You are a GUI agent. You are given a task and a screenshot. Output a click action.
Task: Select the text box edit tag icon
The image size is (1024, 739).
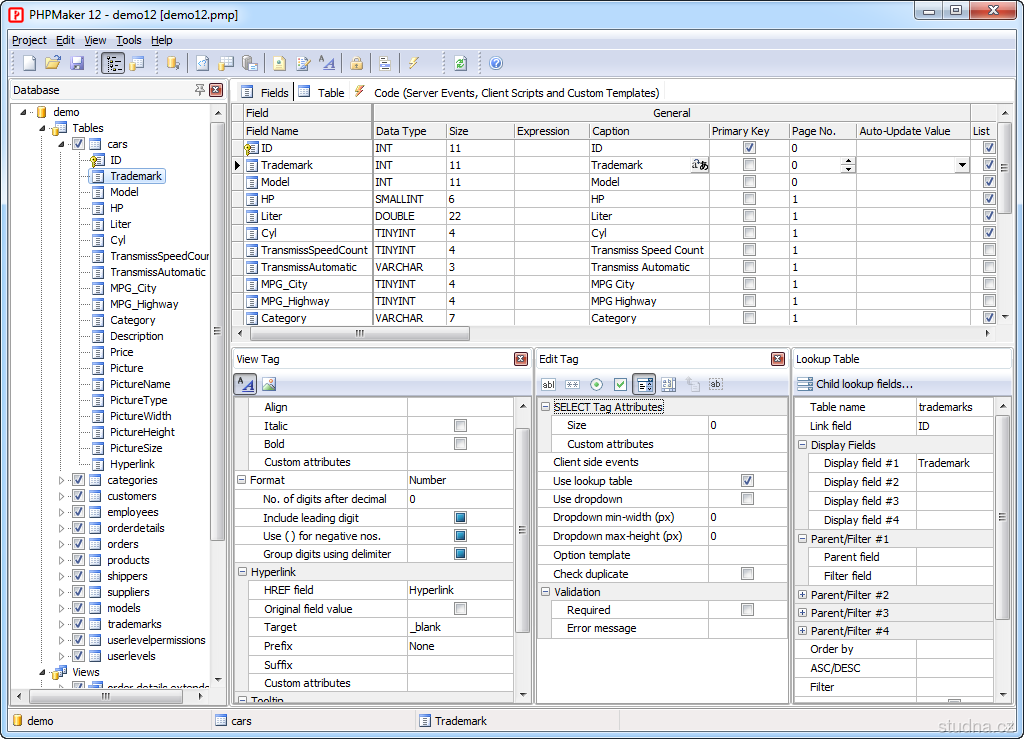click(x=548, y=384)
